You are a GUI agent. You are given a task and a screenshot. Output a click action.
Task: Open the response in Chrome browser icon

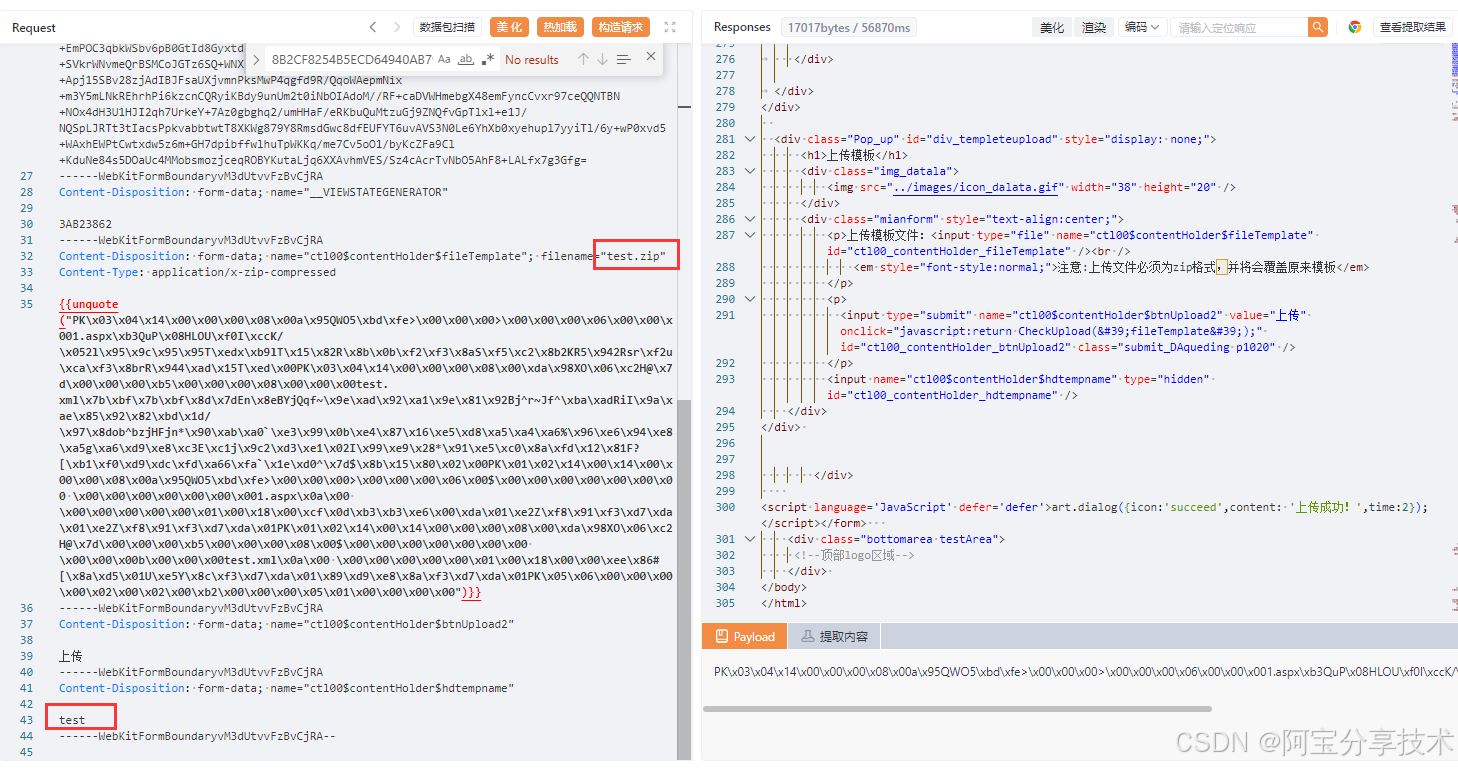point(1355,27)
